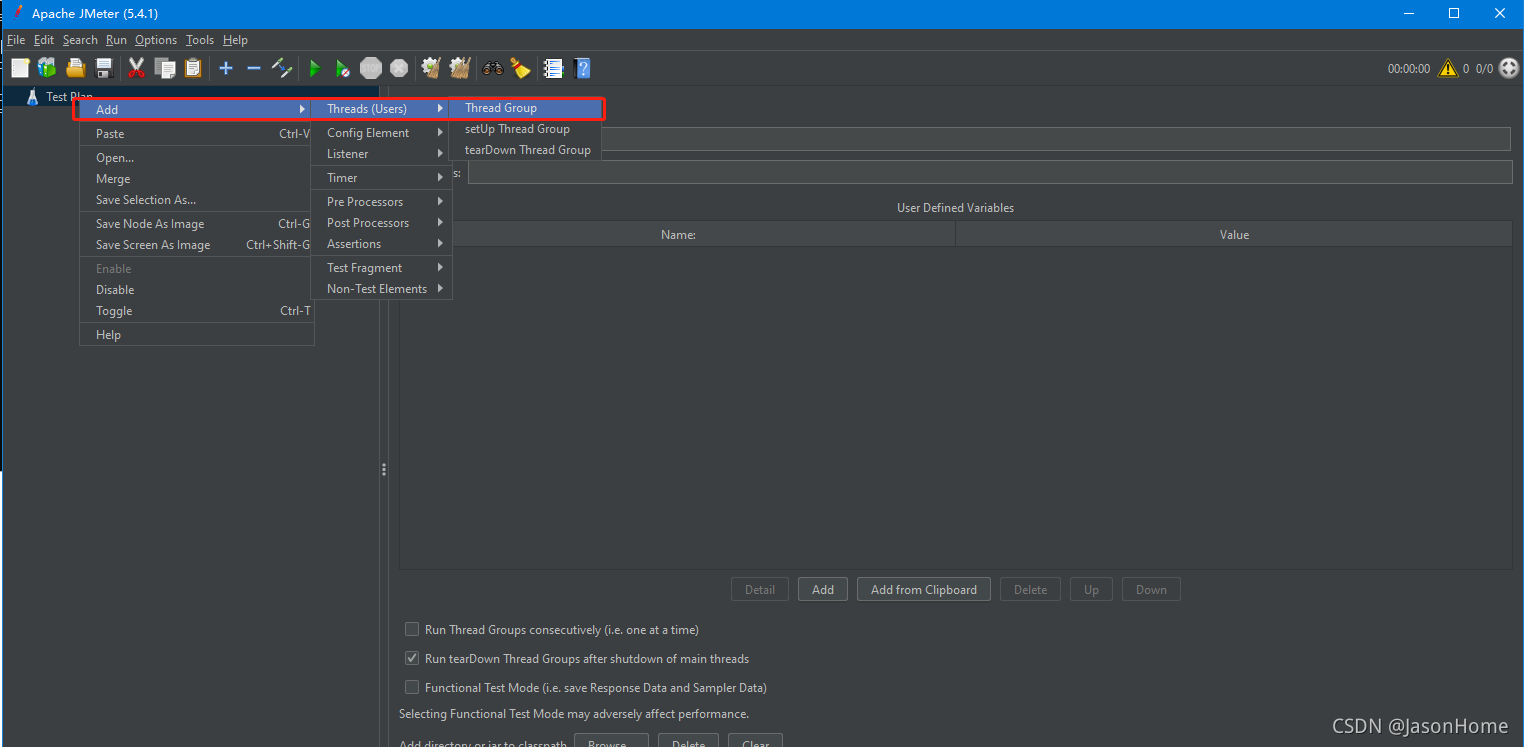
Task: Click the Test Plan flask icon
Action: [32, 97]
